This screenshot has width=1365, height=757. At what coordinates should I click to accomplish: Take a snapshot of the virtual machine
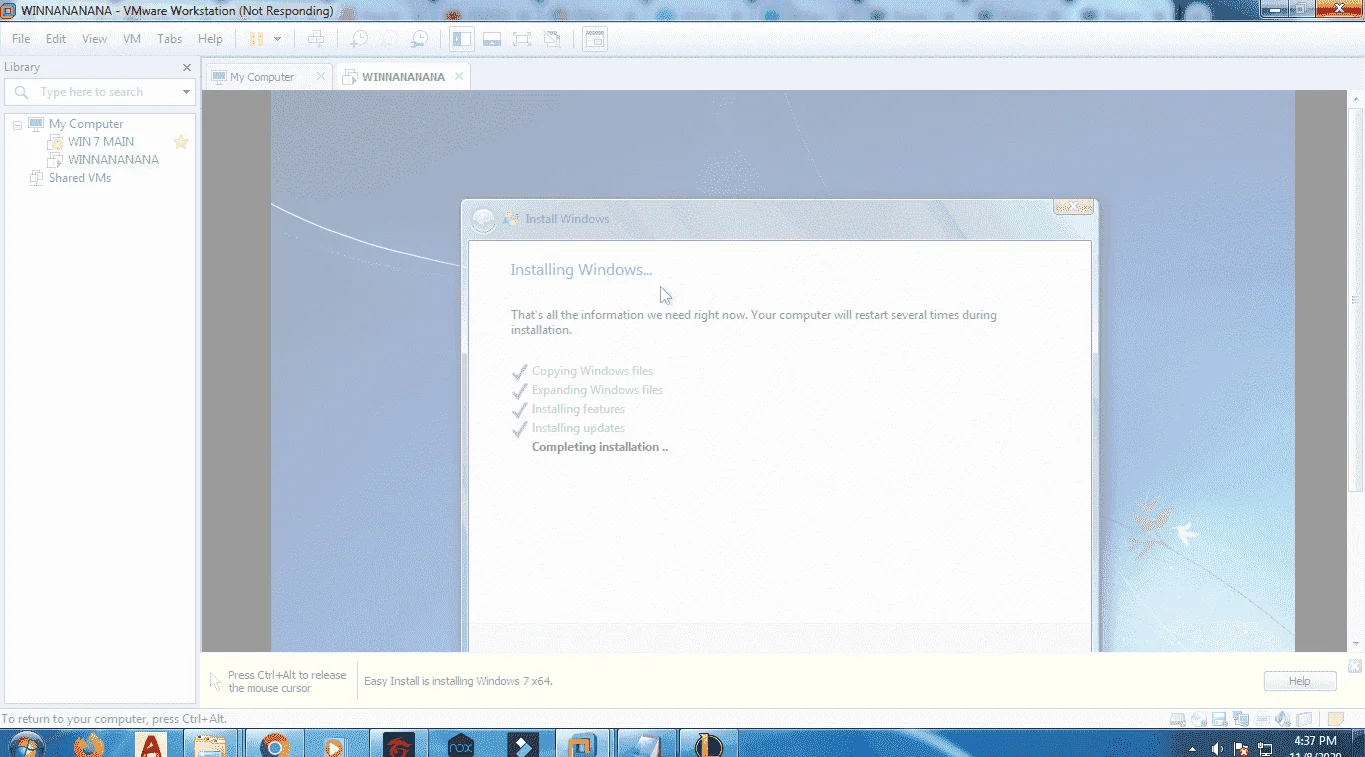(357, 39)
